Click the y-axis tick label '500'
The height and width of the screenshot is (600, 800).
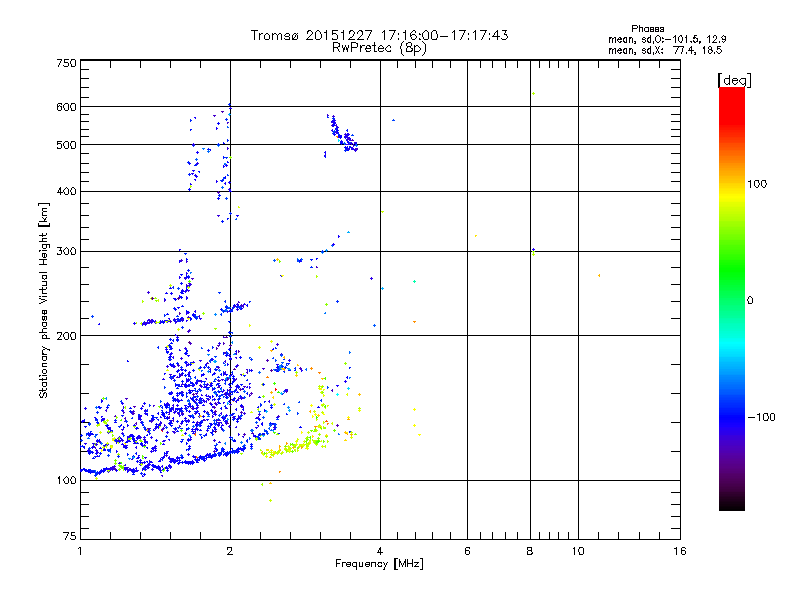pos(66,145)
